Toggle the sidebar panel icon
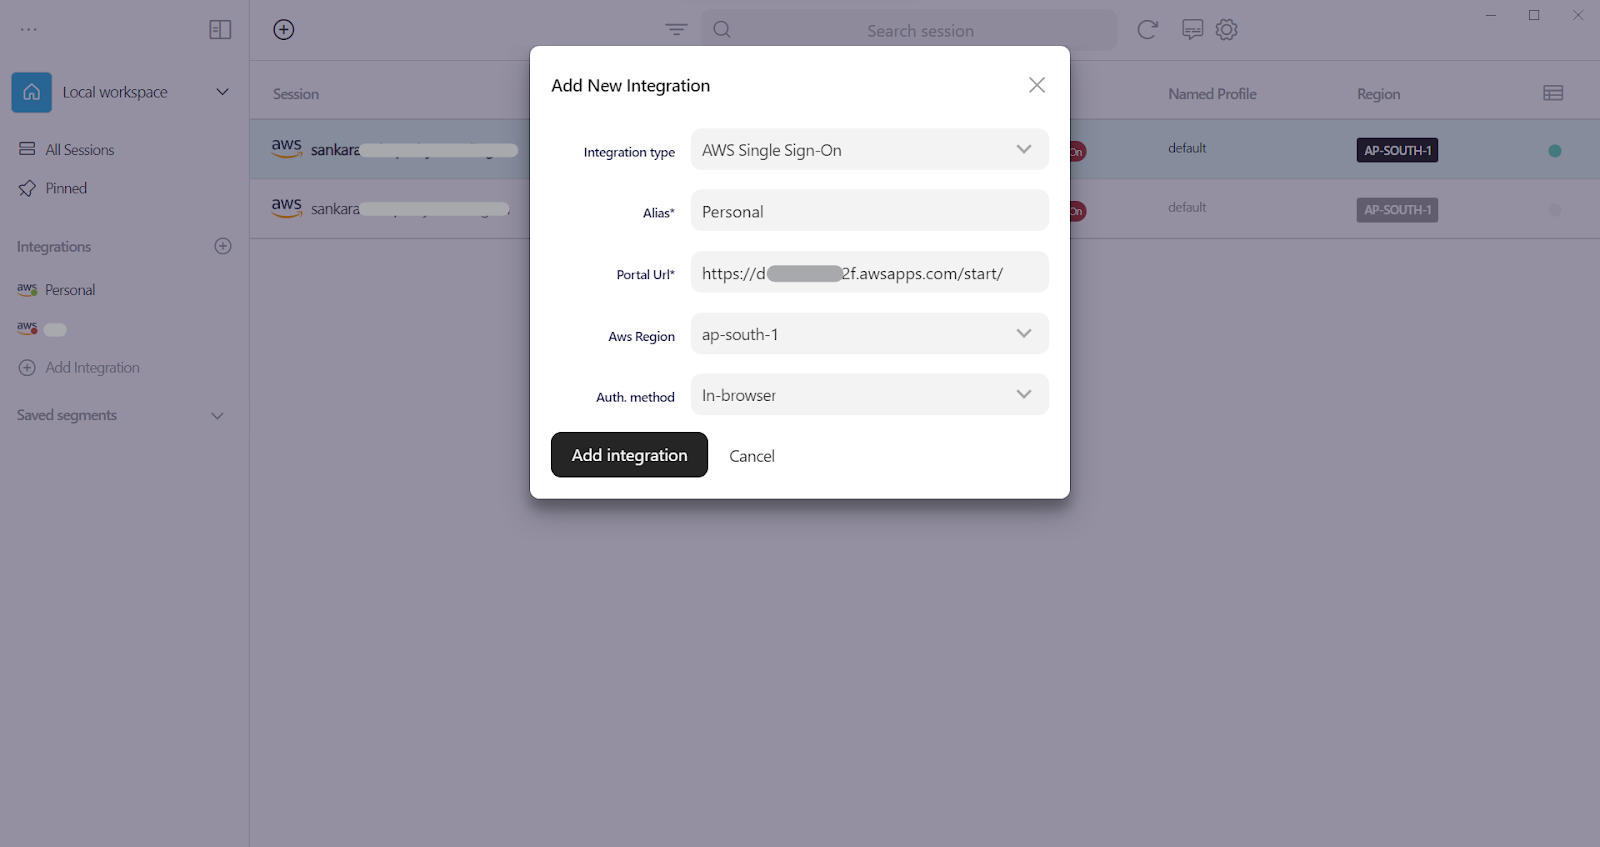Viewport: 1600px width, 847px height. click(x=220, y=30)
